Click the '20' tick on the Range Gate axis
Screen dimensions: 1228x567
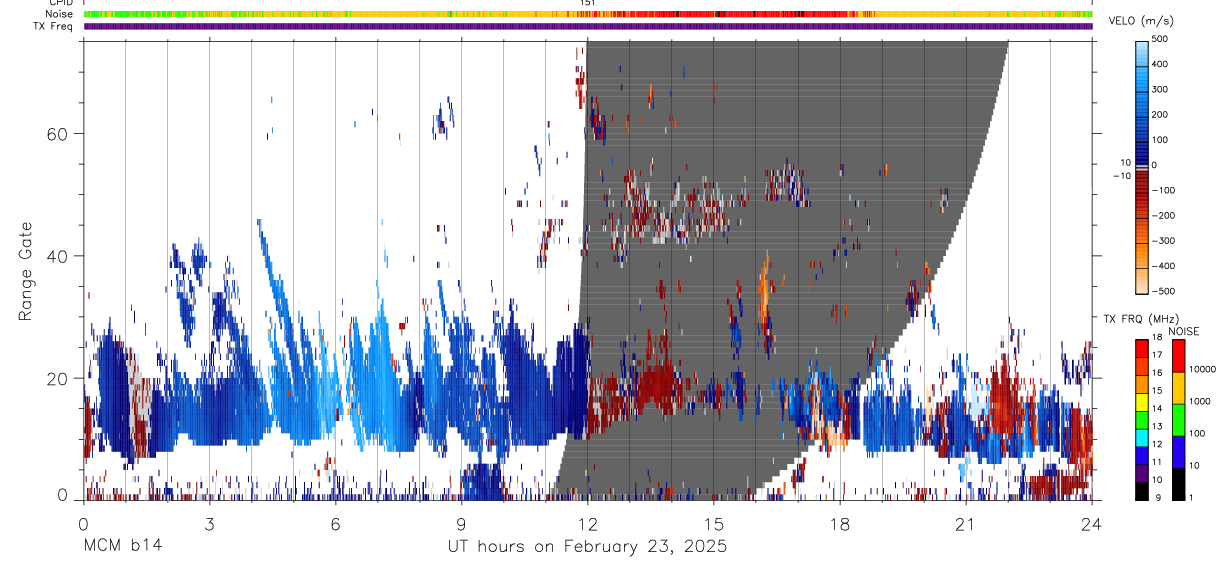tap(59, 378)
